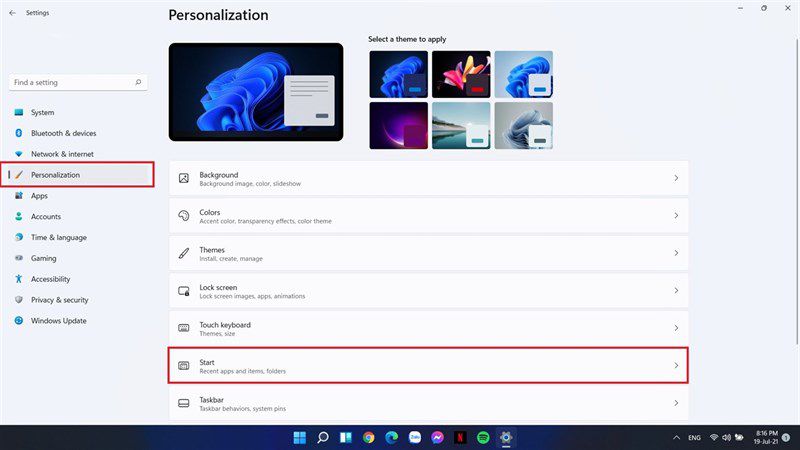Click the Windows Update icon
800x450 pixels.
pos(19,320)
